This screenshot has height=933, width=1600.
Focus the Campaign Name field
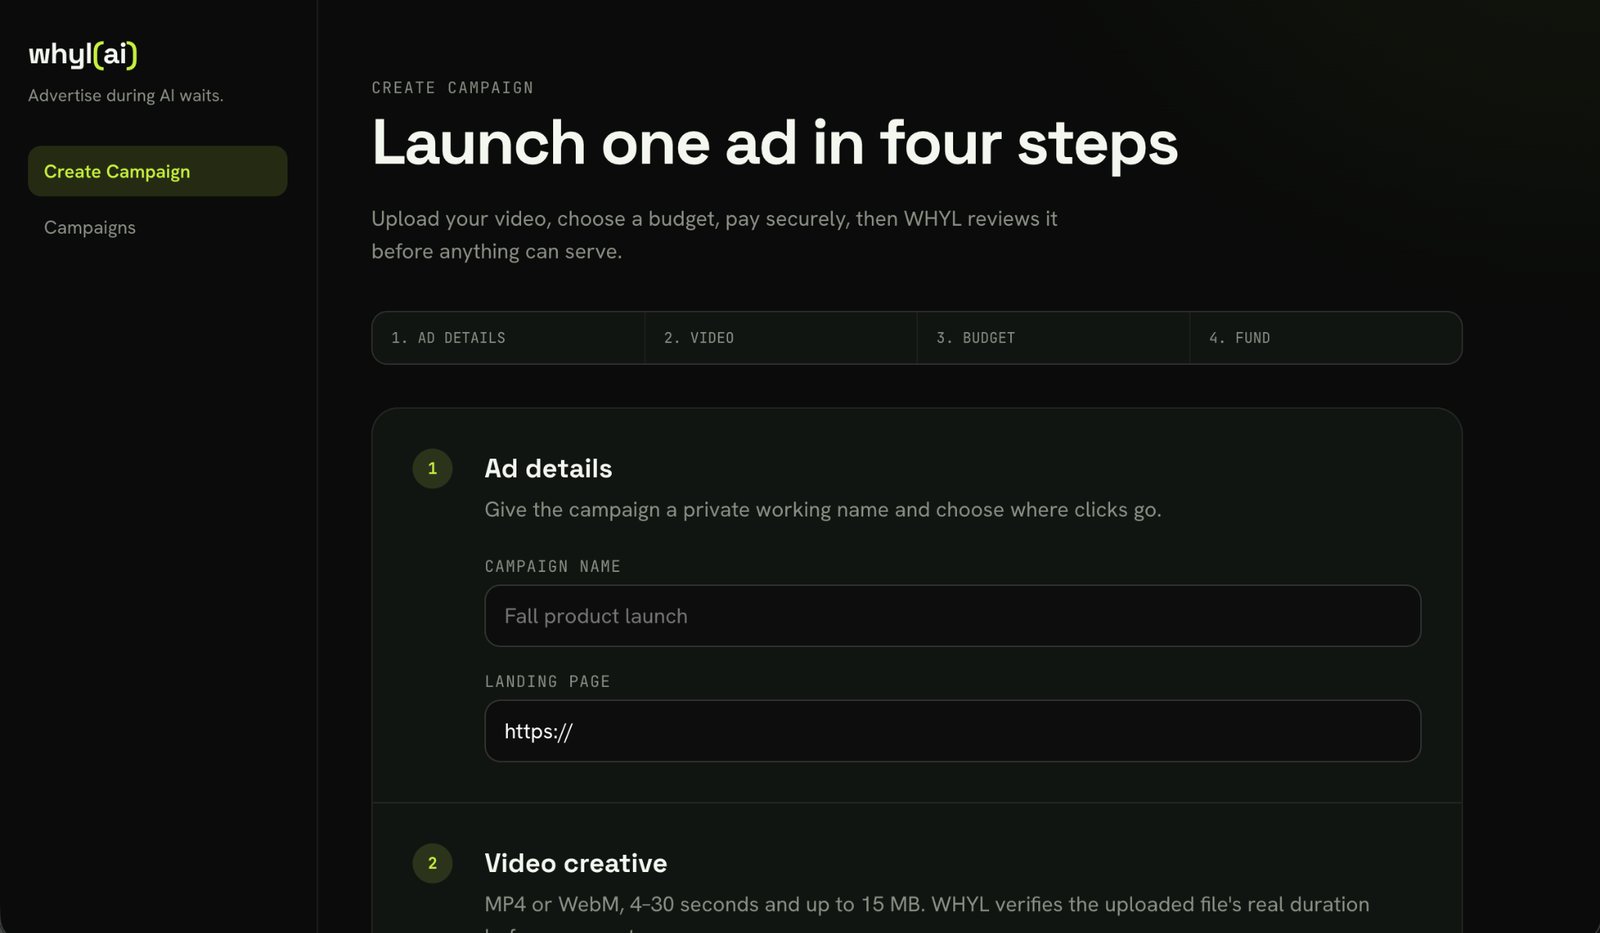tap(952, 616)
